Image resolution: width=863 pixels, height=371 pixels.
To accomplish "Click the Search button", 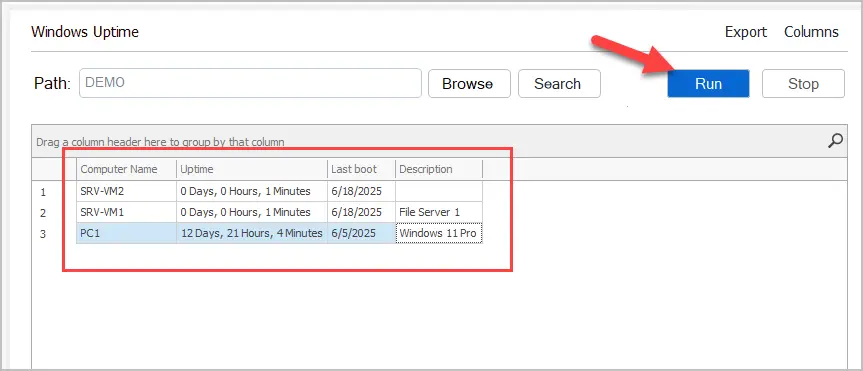I will (559, 84).
